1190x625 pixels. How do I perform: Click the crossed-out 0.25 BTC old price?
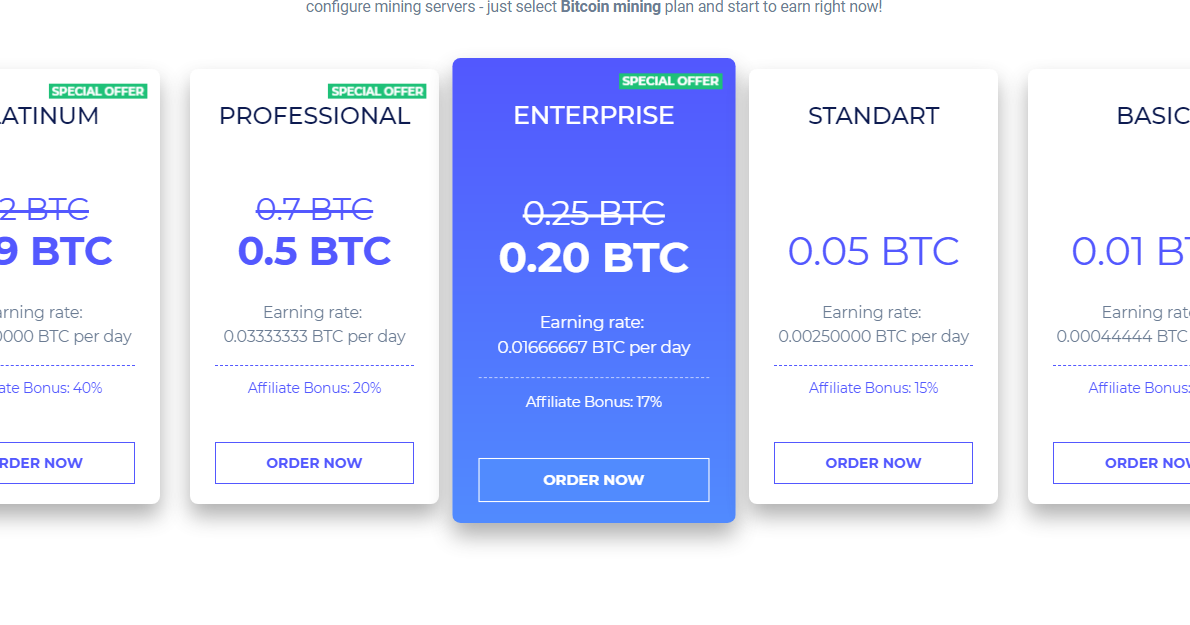click(593, 212)
